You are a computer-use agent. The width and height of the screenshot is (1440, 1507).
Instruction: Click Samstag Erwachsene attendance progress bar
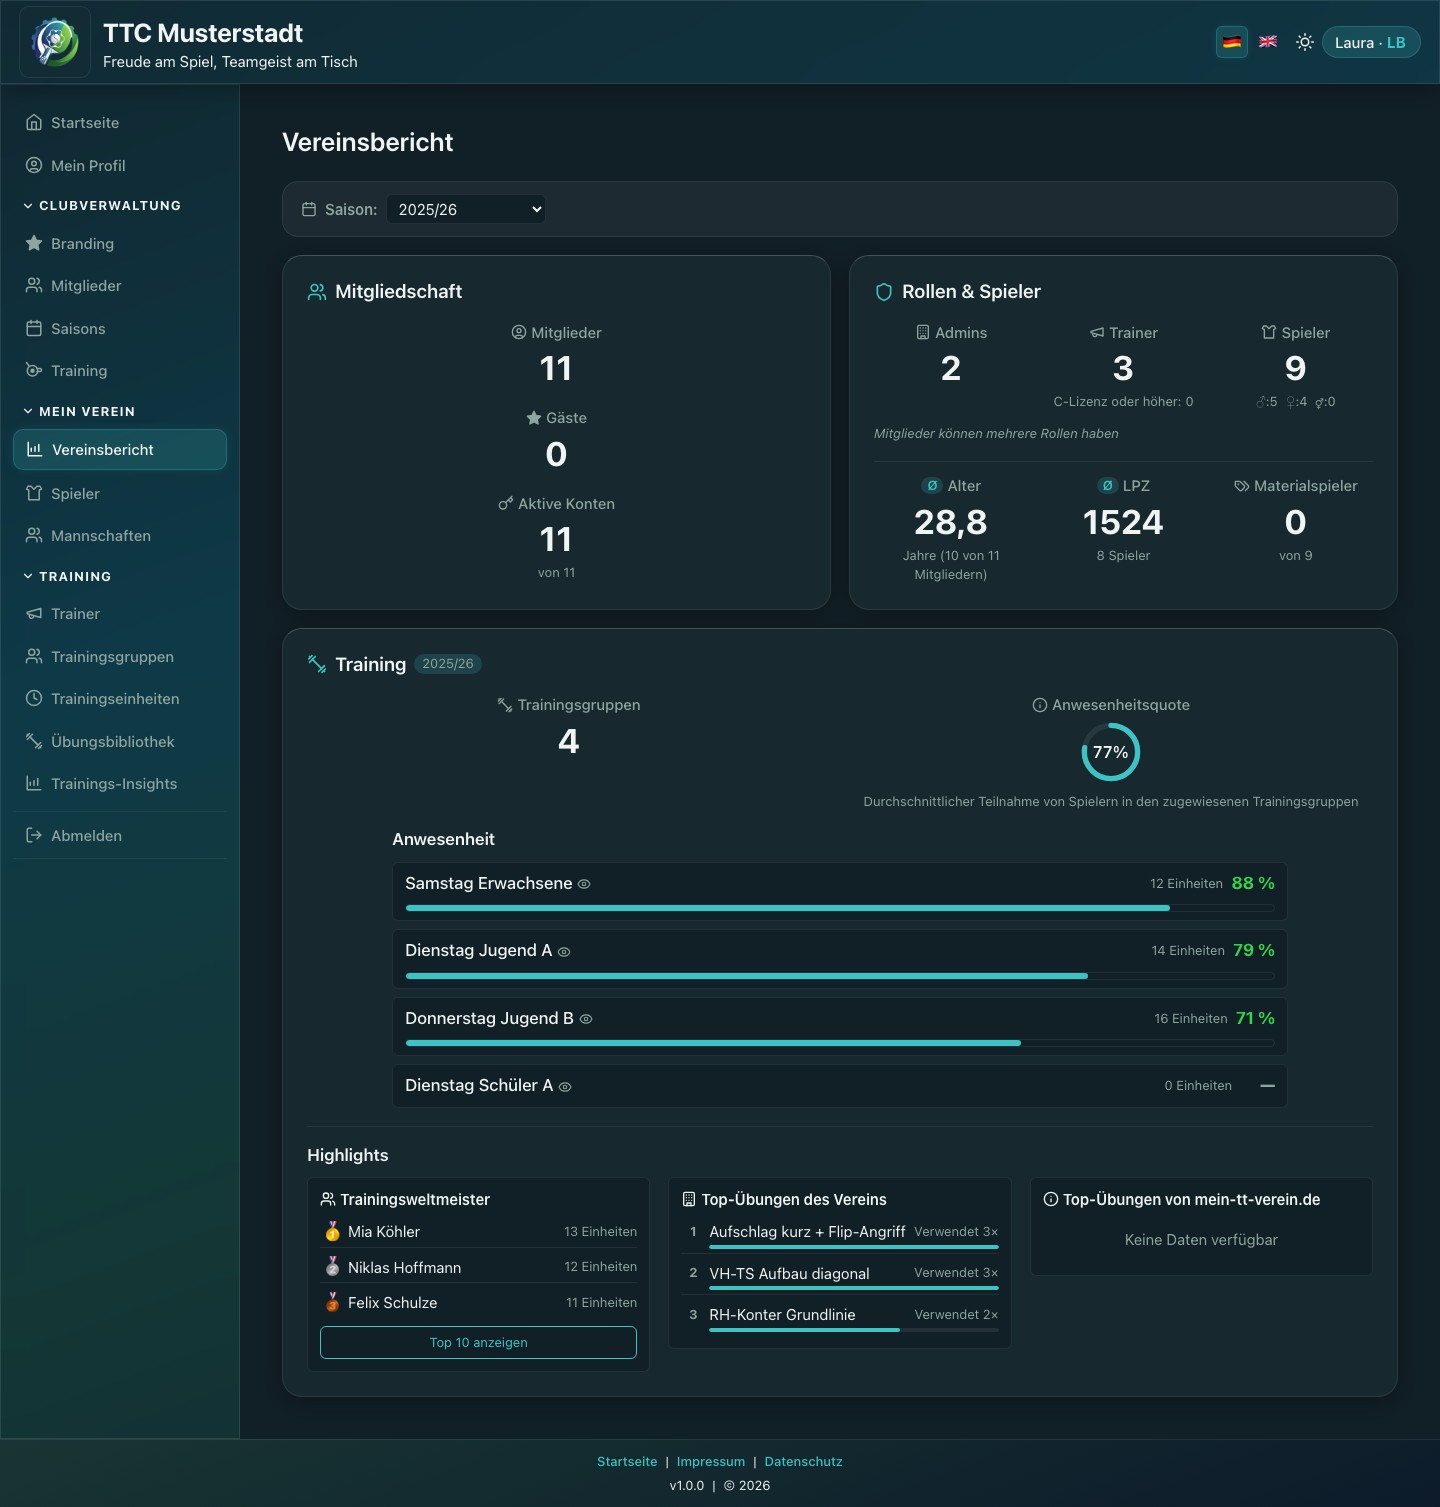[x=840, y=908]
